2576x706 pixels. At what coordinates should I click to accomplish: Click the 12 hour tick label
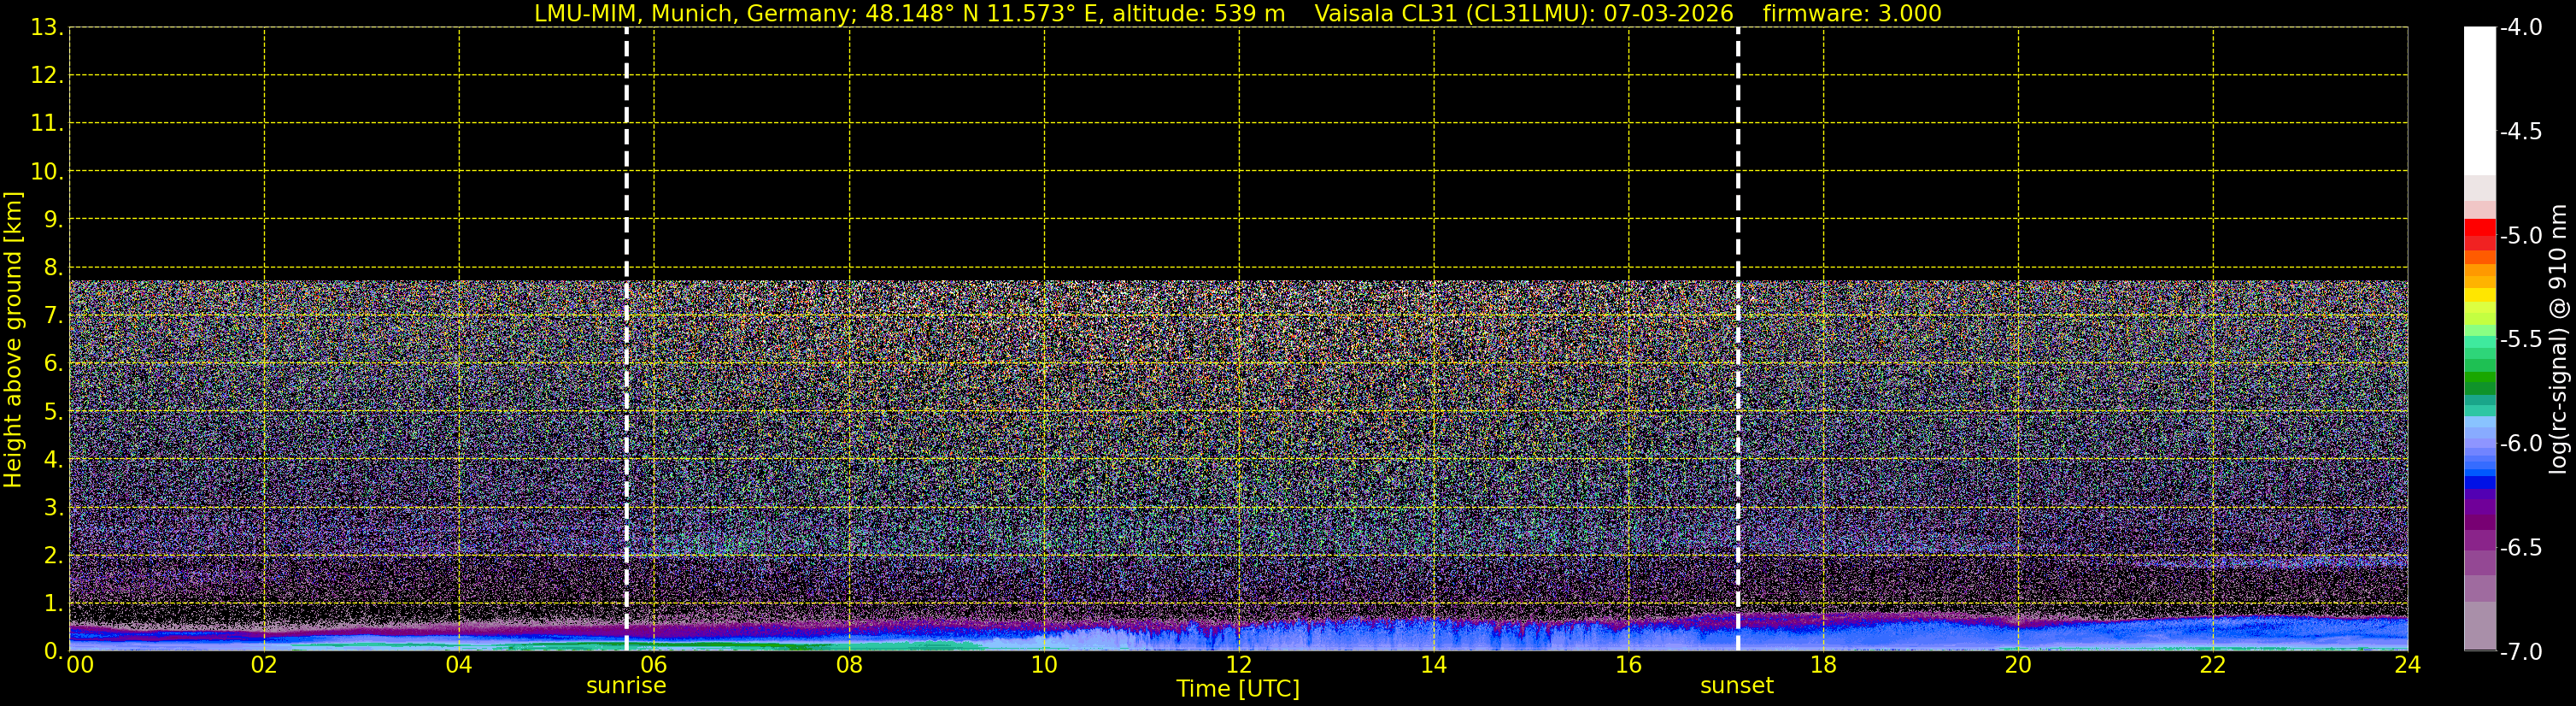pos(1239,665)
